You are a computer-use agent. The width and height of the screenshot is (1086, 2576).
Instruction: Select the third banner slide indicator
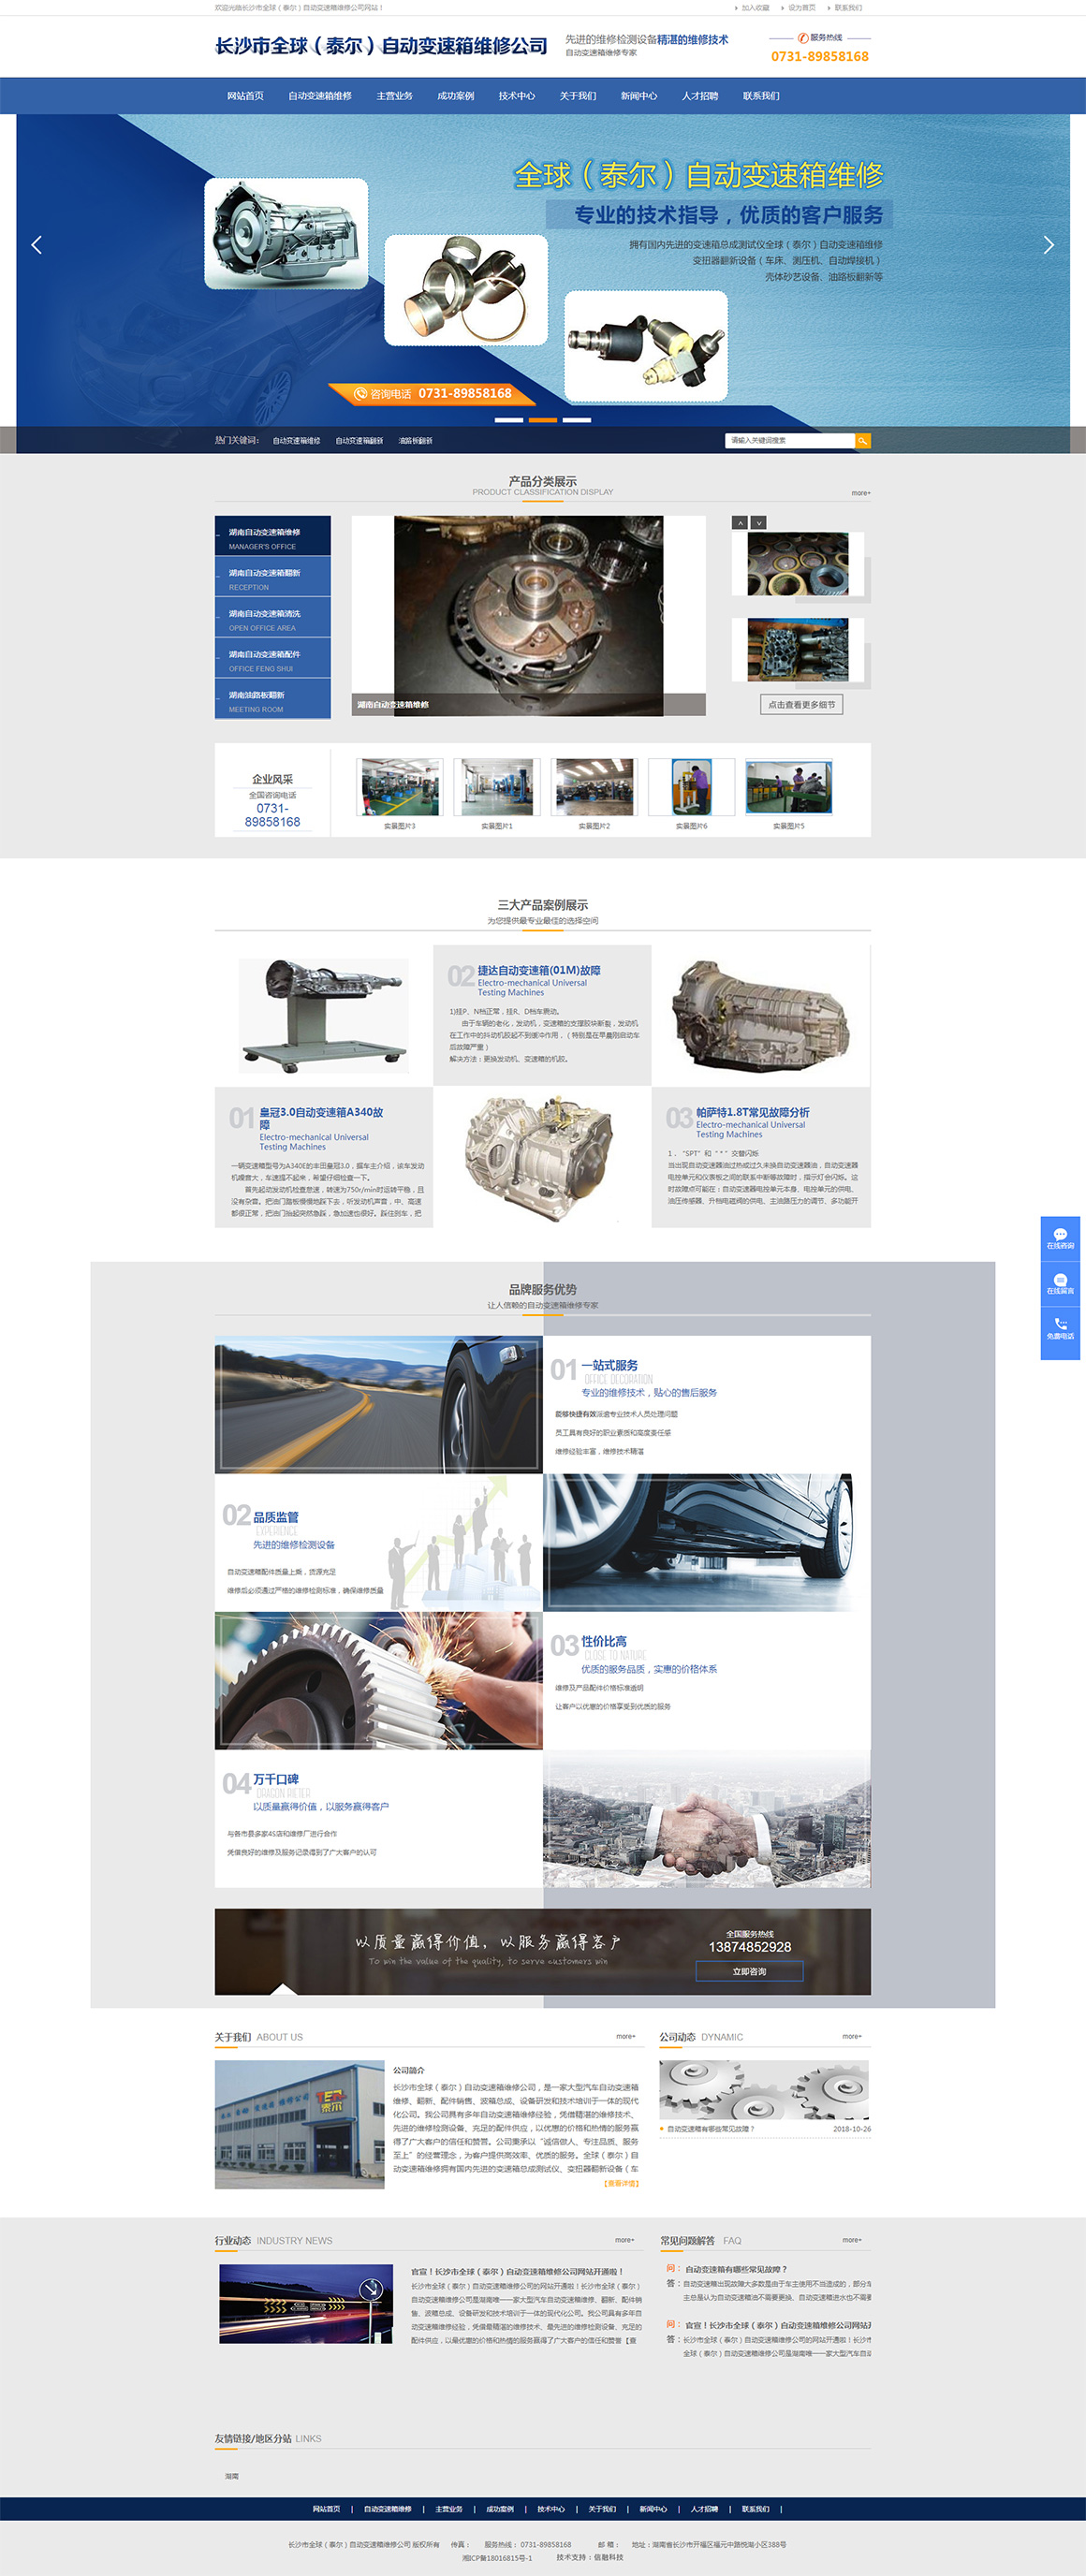click(x=576, y=420)
